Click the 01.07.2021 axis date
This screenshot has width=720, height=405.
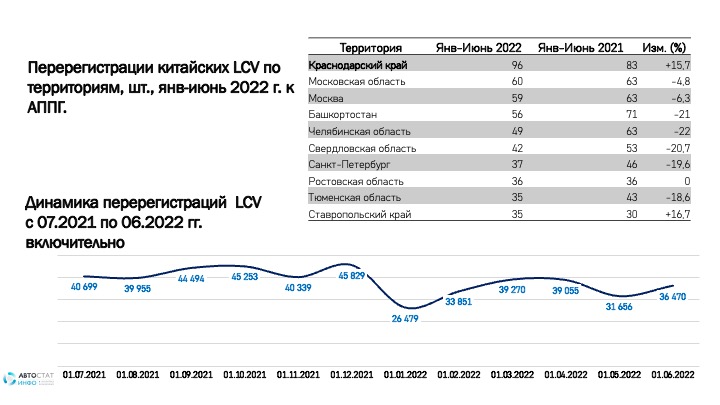83,375
